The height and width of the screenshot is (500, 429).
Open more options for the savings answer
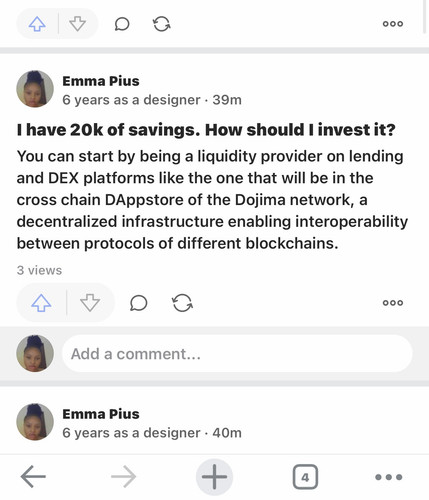[x=393, y=303]
